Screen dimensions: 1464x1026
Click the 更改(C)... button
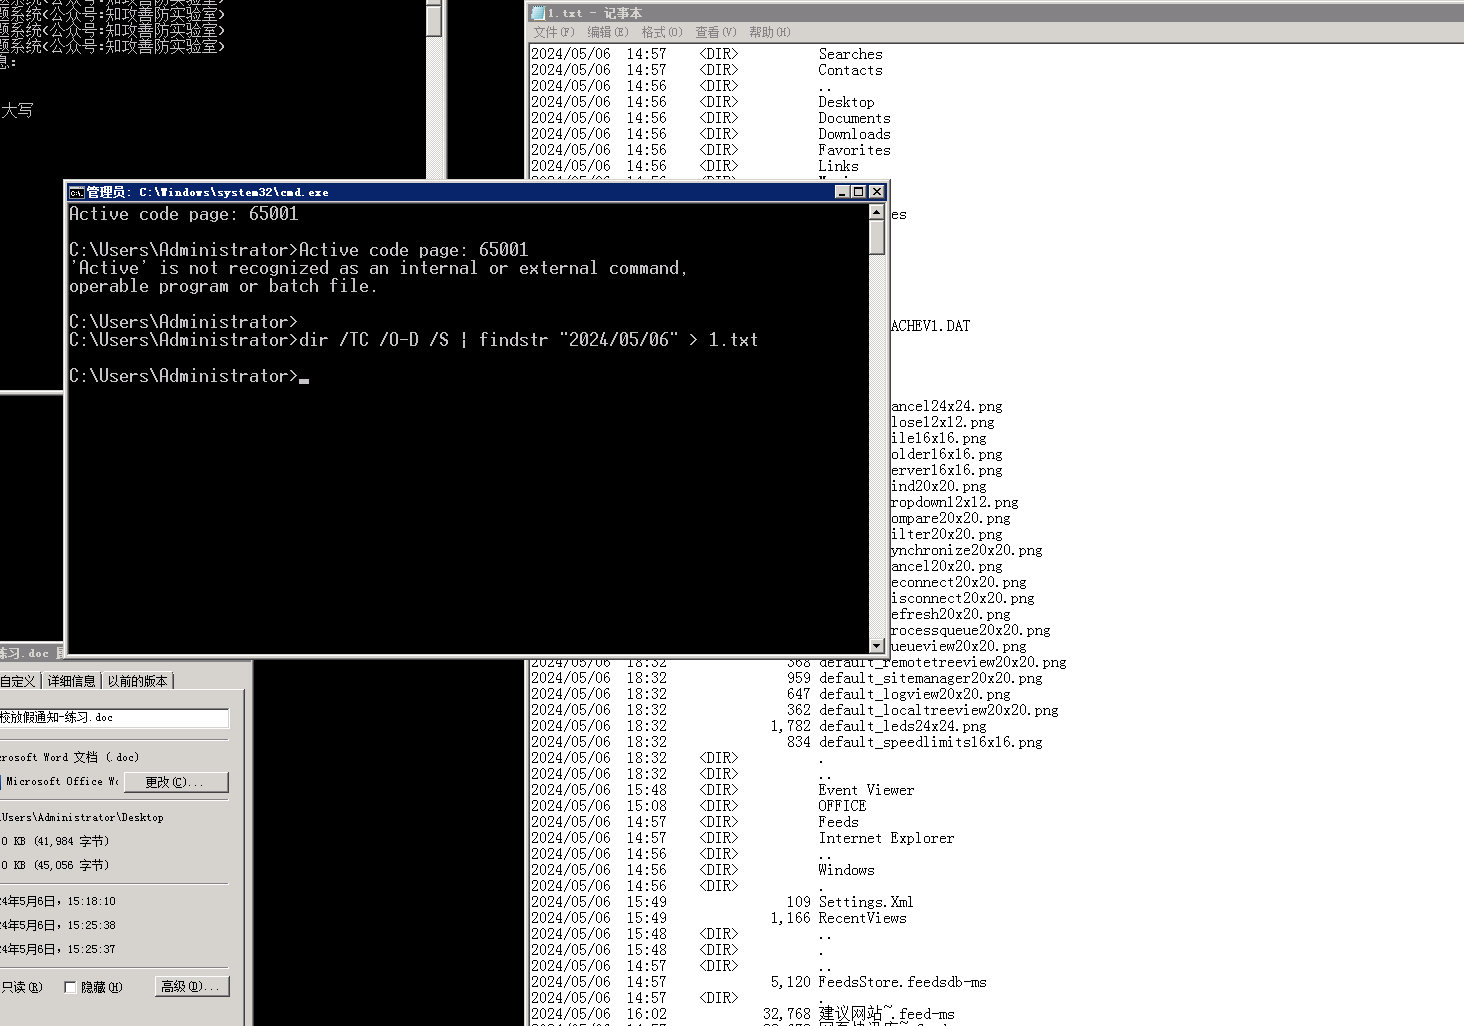point(173,782)
